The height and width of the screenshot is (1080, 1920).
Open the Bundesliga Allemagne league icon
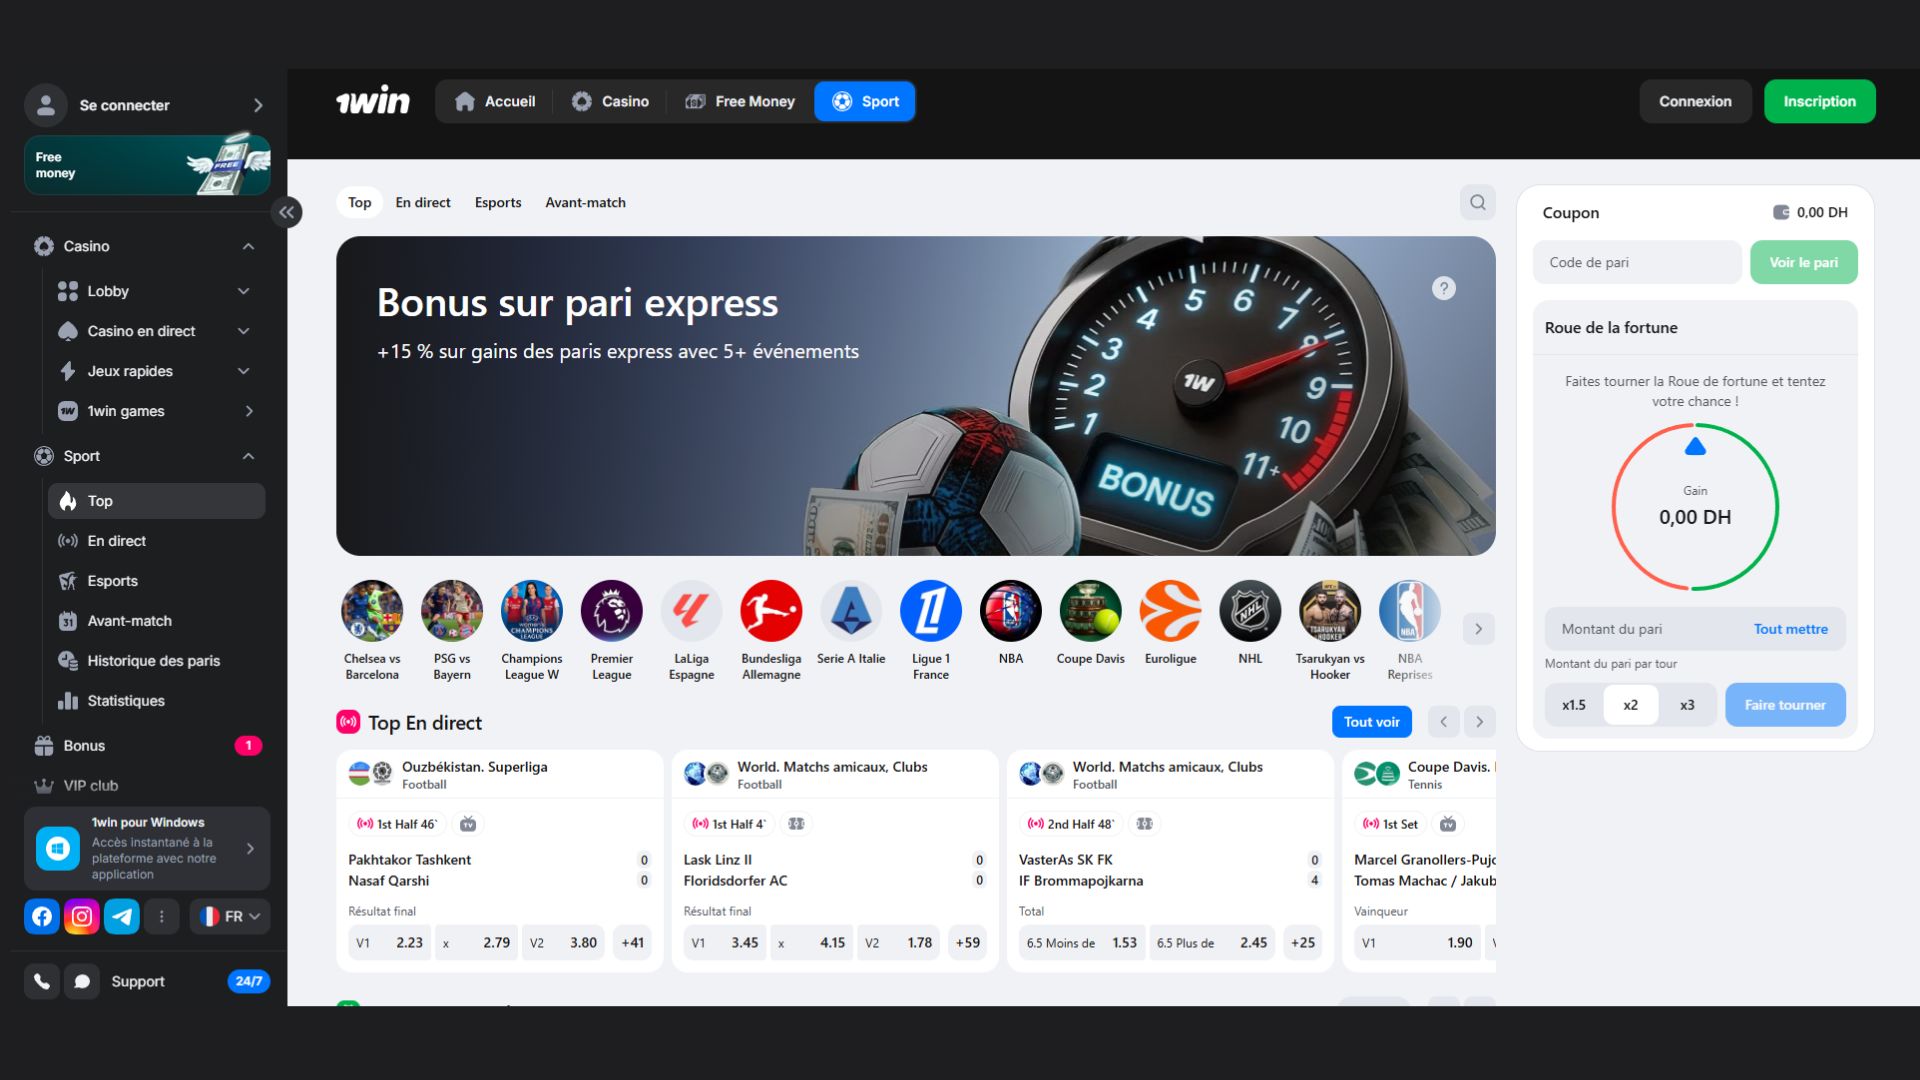pos(770,611)
